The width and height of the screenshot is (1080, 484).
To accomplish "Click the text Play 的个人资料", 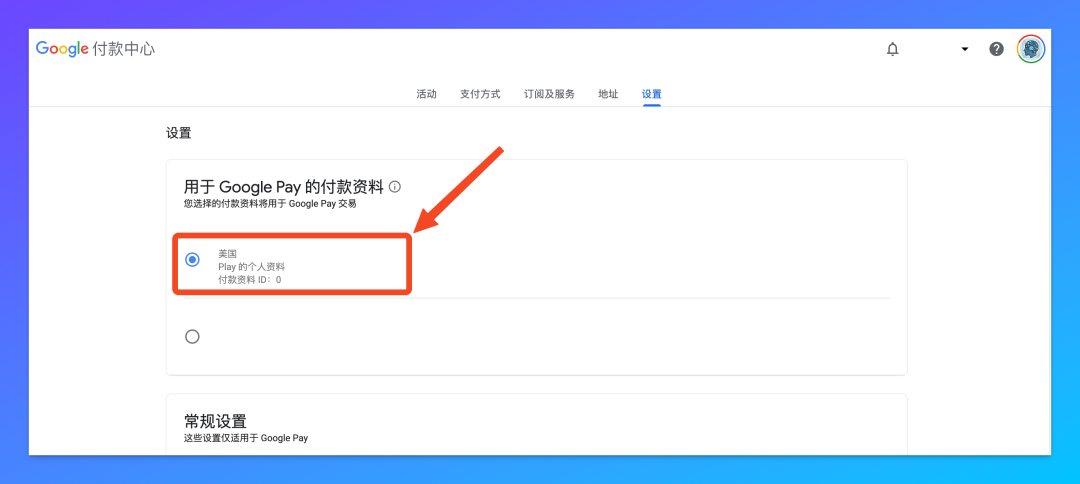I will [x=251, y=266].
